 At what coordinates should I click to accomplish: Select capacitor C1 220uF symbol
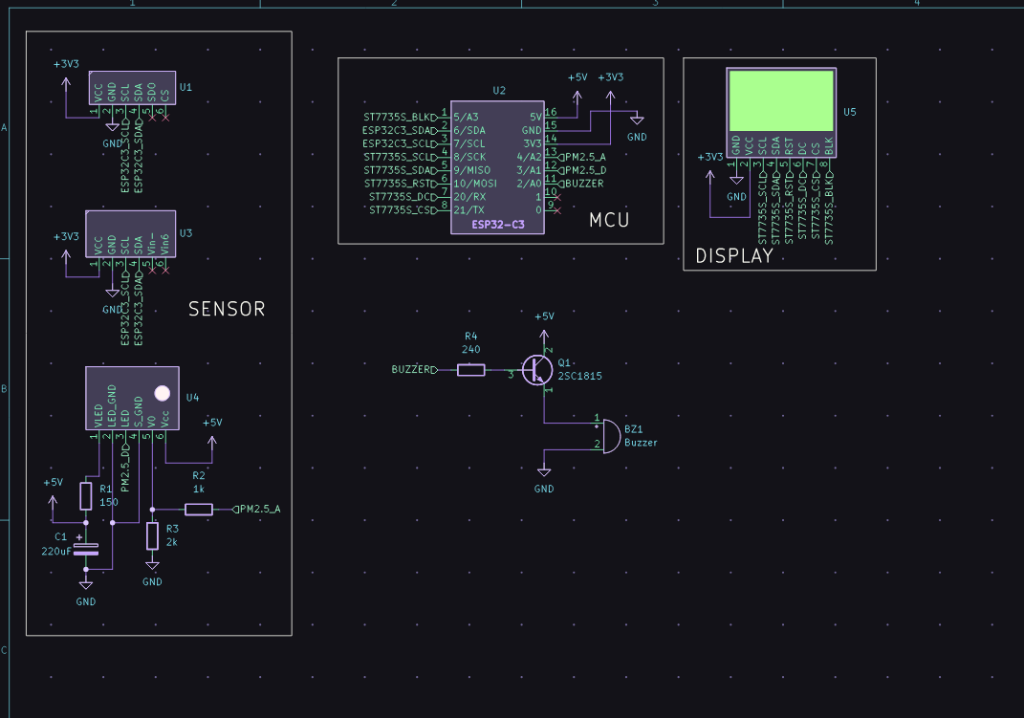pos(86,549)
